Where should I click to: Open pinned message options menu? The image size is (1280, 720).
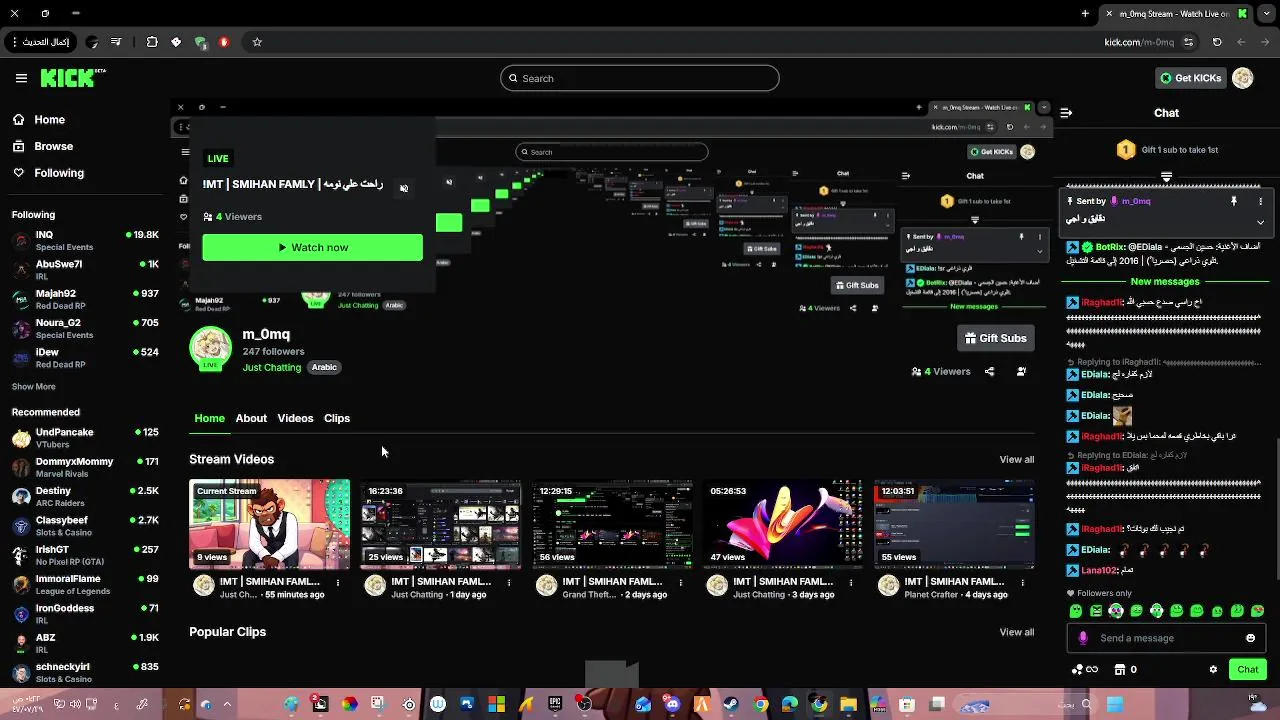click(x=1260, y=201)
